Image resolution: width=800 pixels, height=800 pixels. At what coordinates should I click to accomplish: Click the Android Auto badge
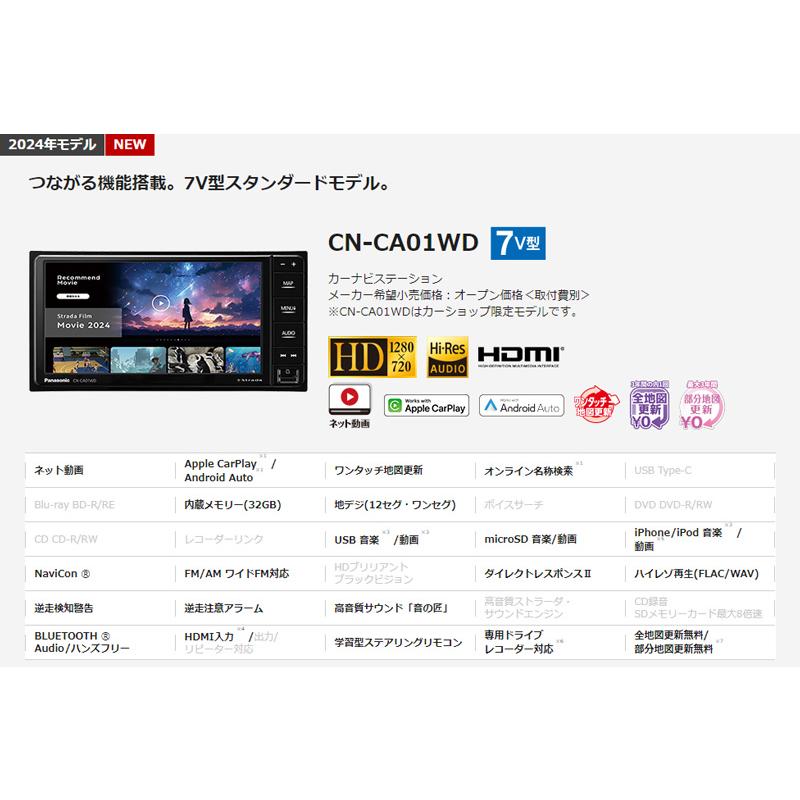(522, 405)
